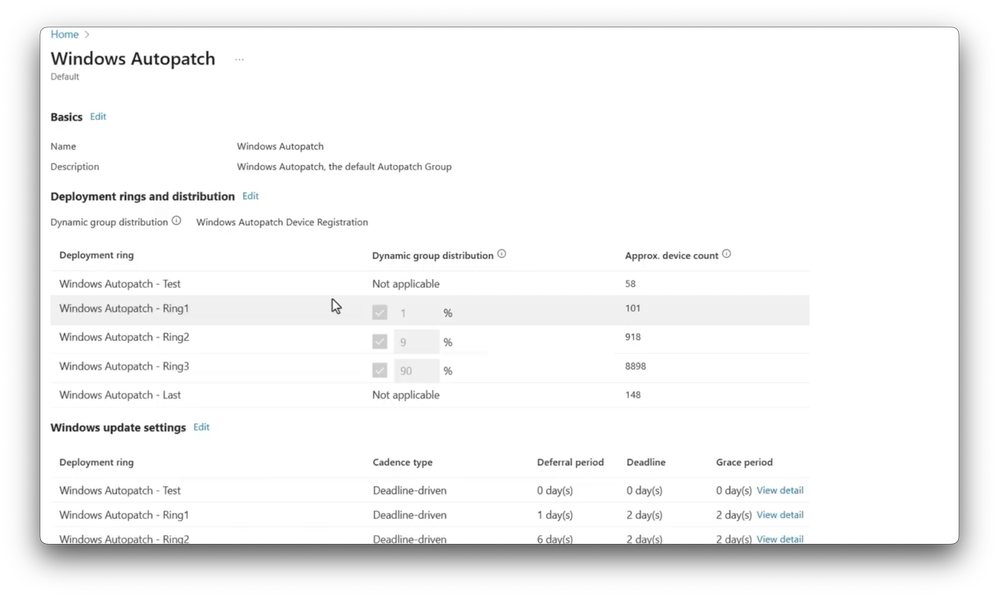The image size is (999, 597).
Task: Click the info icon beside Dynamic group distribution label
Action: 176,221
